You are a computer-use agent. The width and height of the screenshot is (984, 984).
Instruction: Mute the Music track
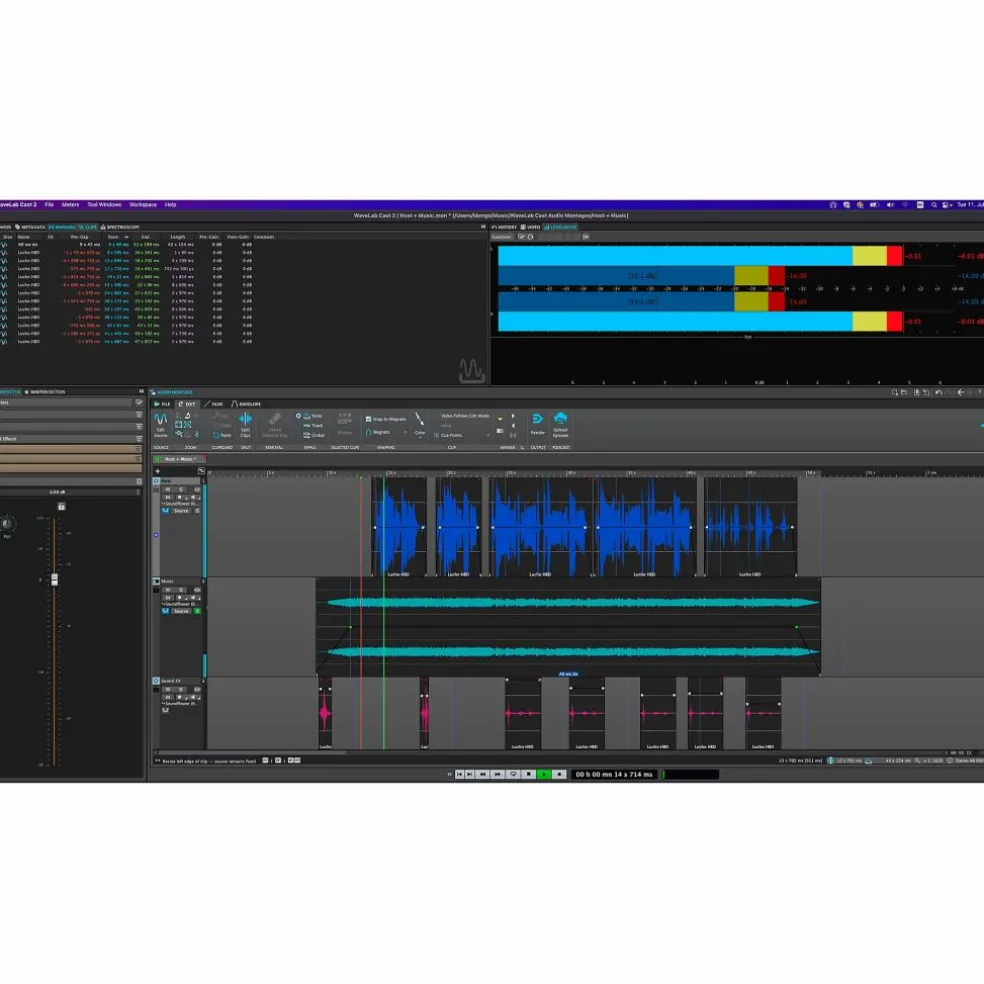pos(168,589)
